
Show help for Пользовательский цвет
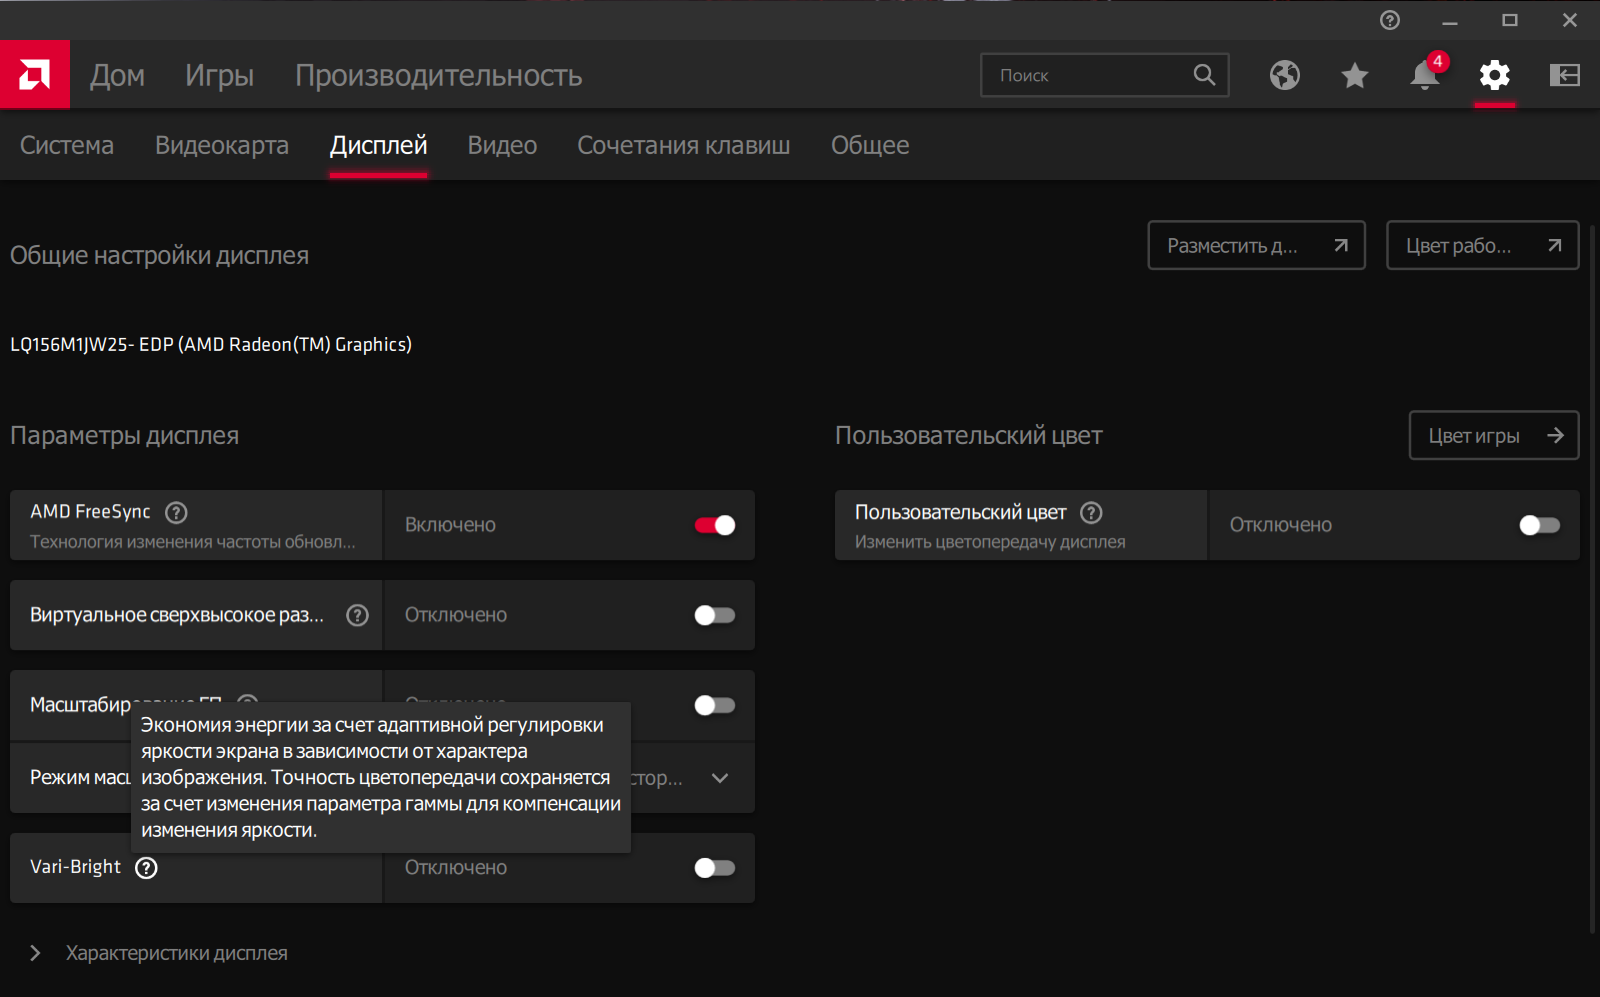1092,512
